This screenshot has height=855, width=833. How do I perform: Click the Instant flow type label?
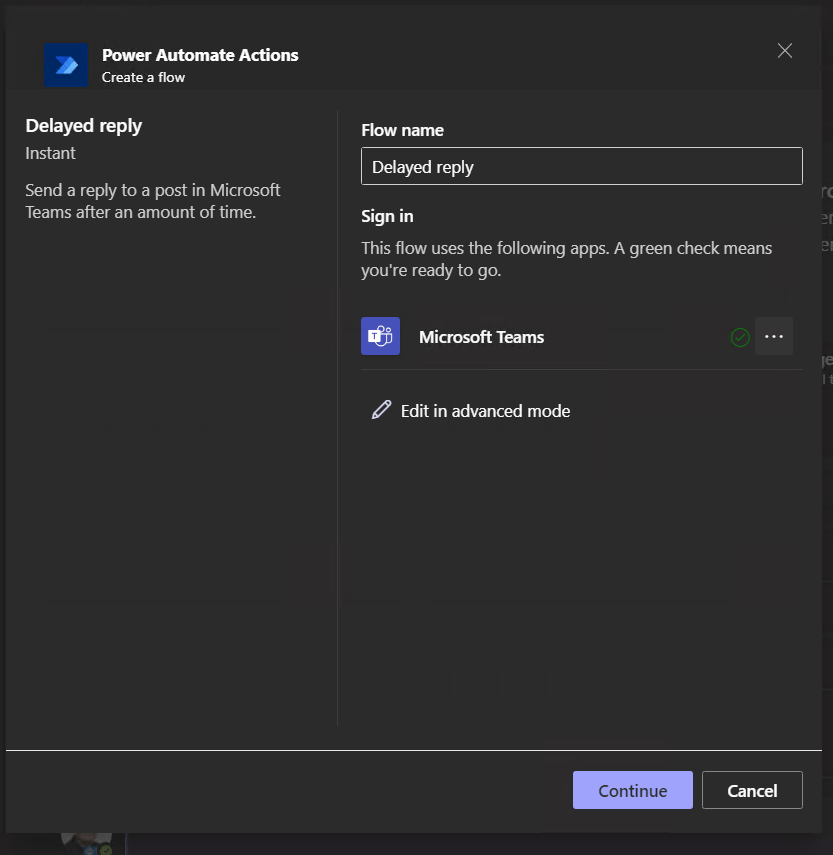[51, 153]
